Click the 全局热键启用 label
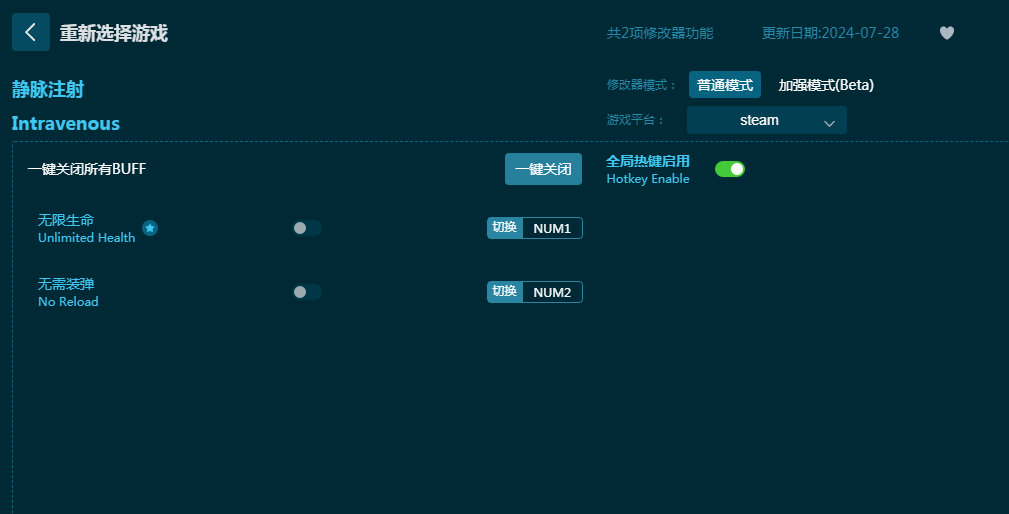This screenshot has width=1009, height=514. click(x=647, y=161)
